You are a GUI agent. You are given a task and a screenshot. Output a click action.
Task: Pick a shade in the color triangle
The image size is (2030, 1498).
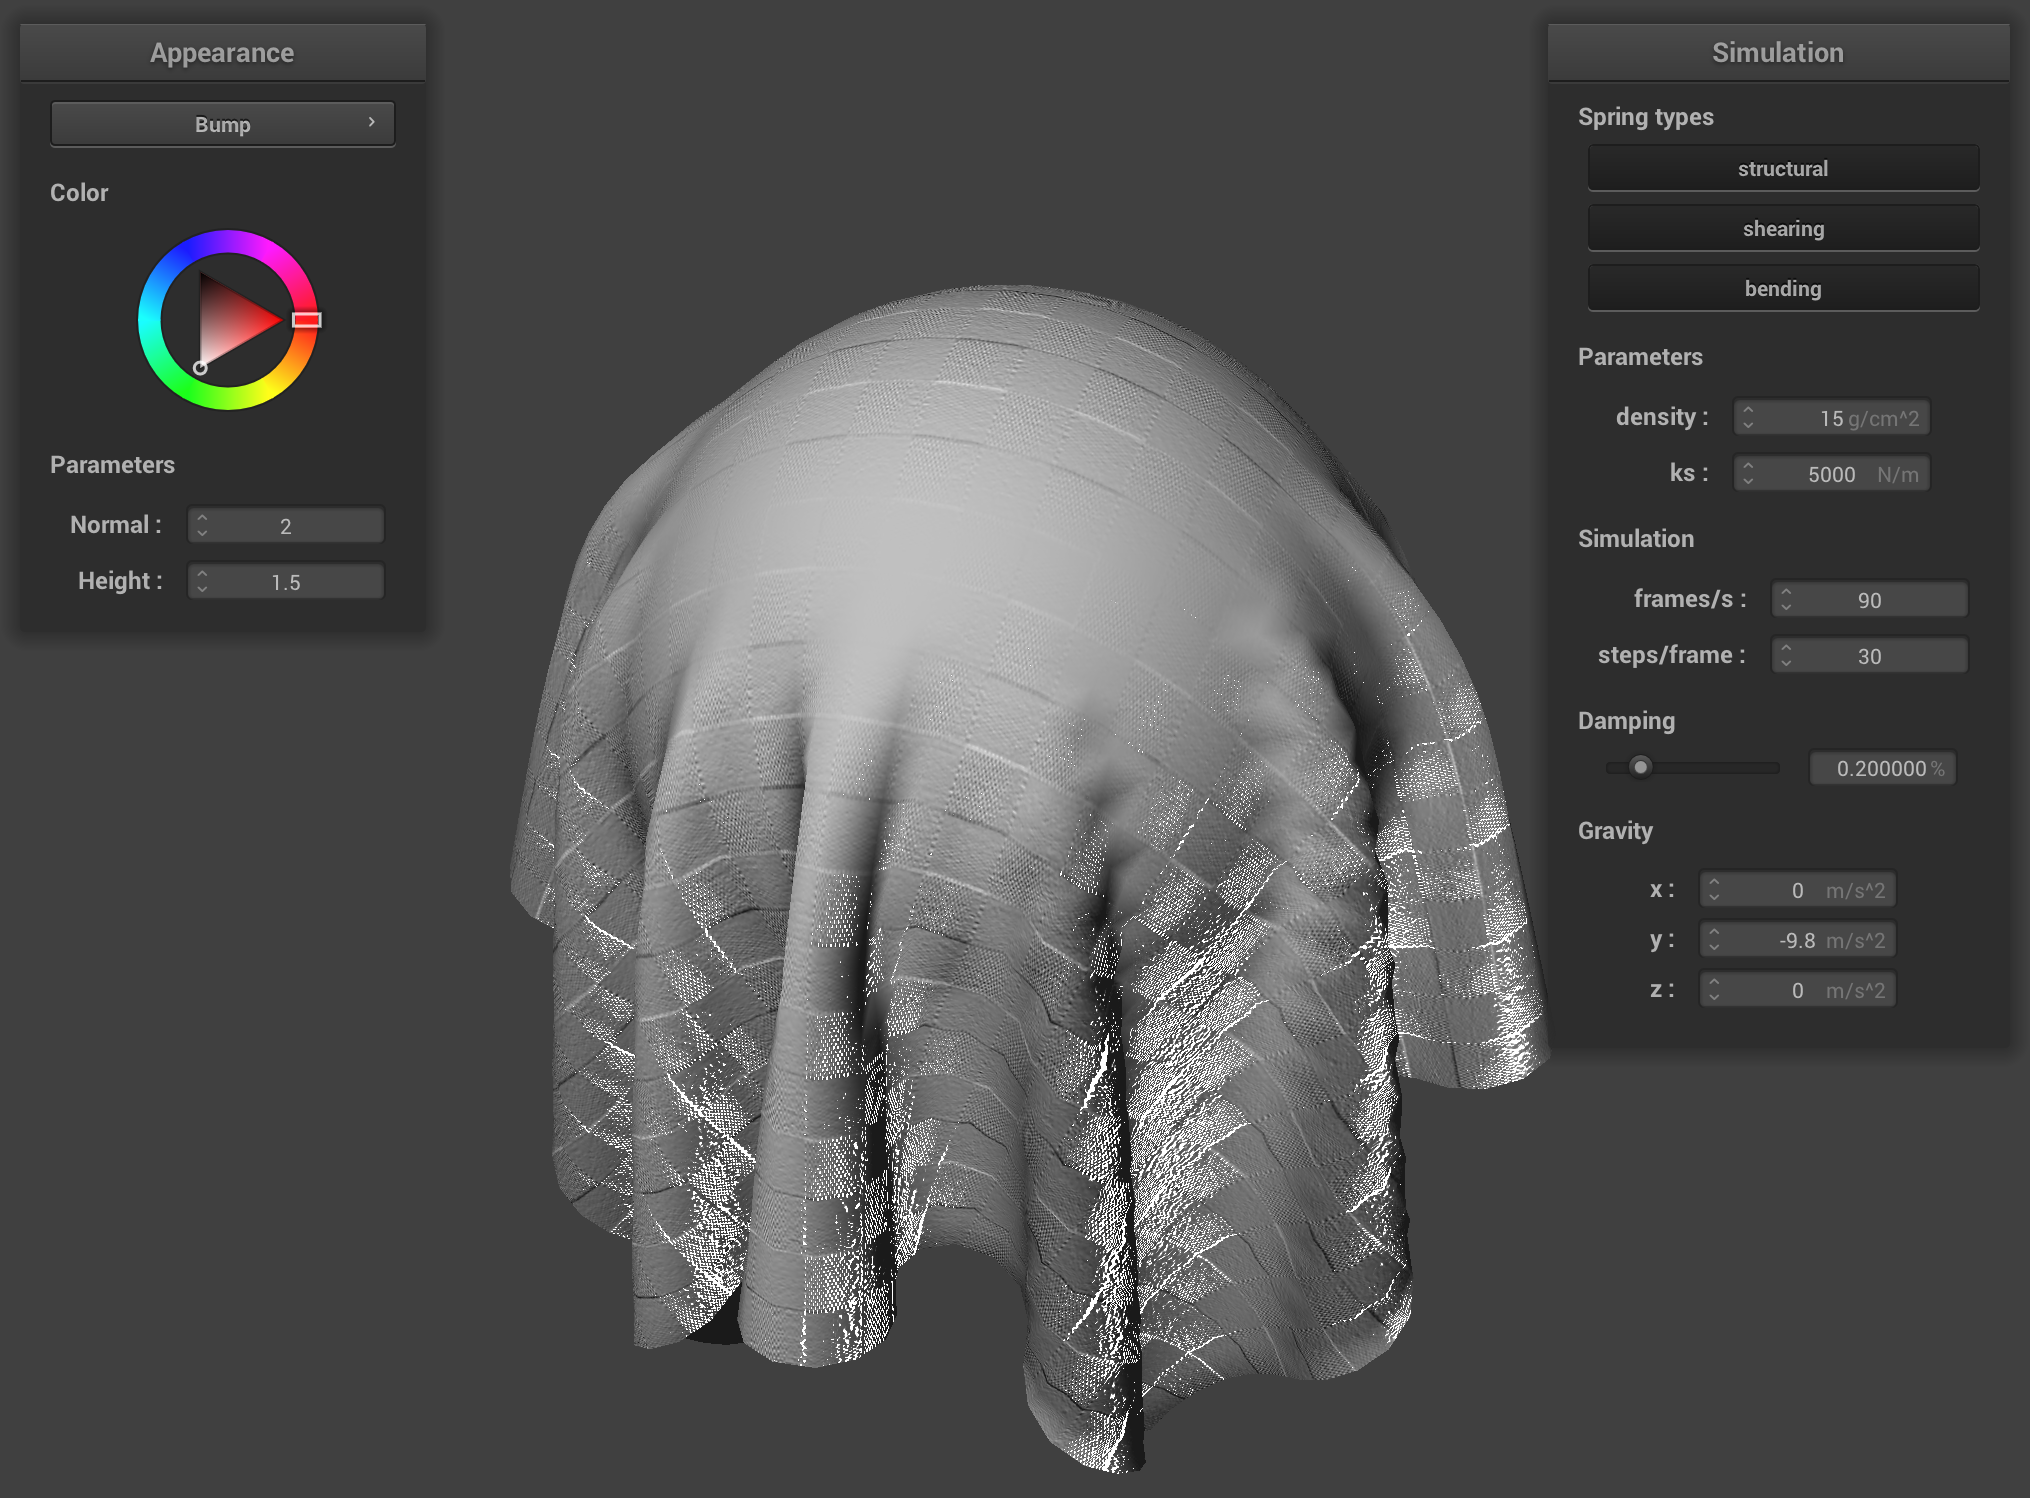pos(230,320)
